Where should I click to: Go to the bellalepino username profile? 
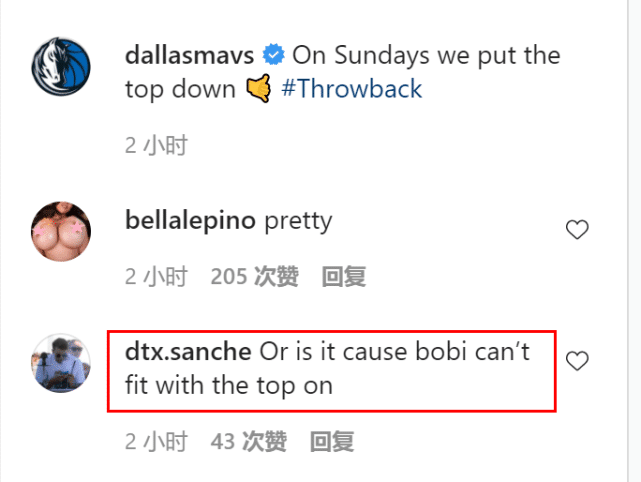pos(191,221)
